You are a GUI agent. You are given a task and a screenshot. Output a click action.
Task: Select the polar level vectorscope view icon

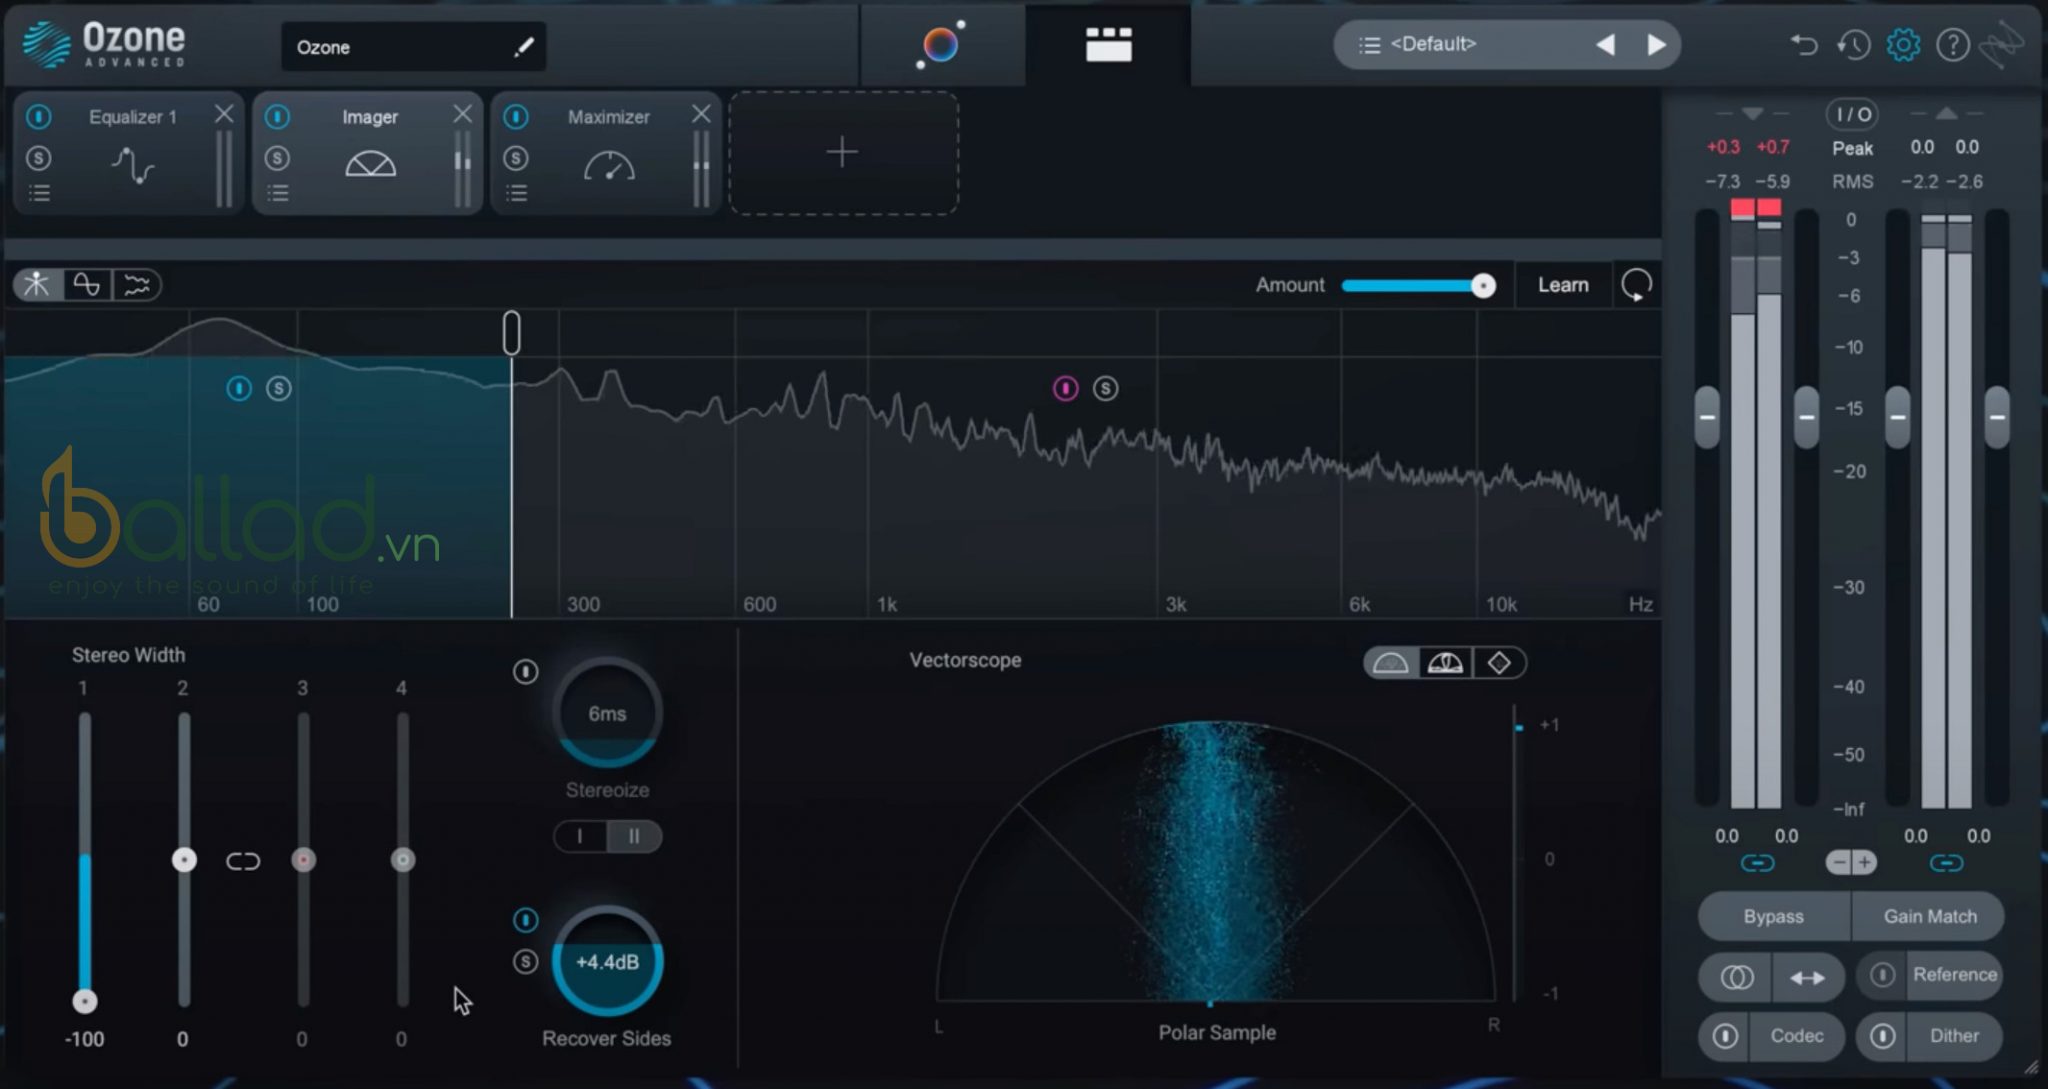pyautogui.click(x=1445, y=662)
